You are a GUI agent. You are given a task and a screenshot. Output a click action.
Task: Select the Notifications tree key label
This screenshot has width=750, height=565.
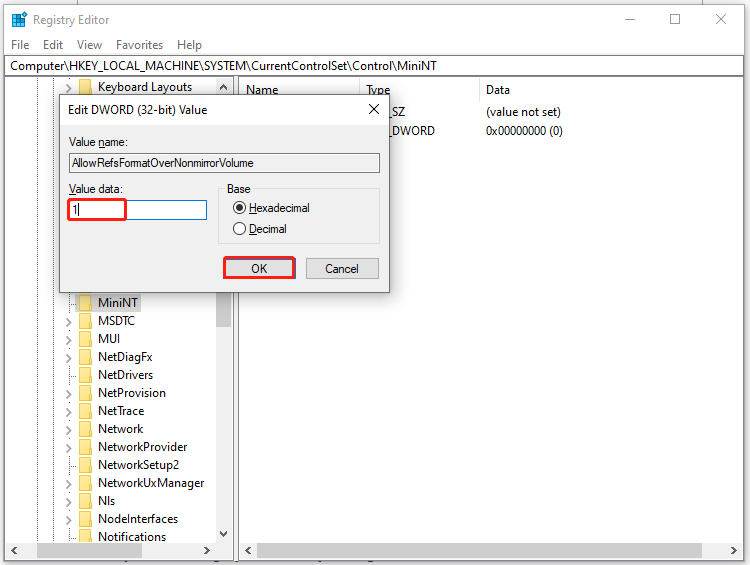pyautogui.click(x=132, y=536)
